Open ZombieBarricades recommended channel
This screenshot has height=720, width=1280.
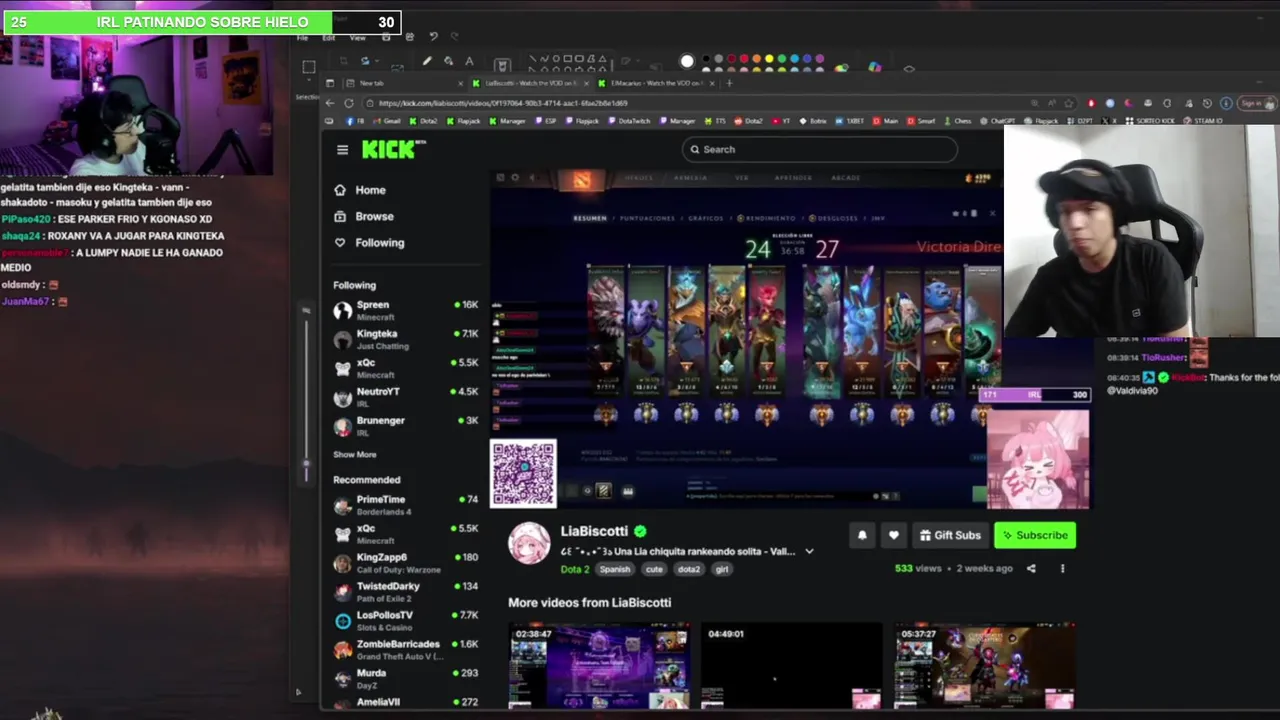click(x=405, y=650)
